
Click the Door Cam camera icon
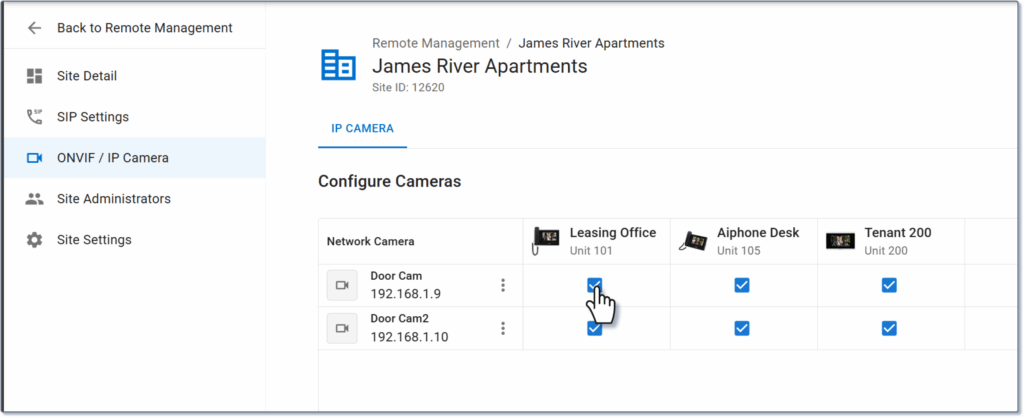point(342,285)
